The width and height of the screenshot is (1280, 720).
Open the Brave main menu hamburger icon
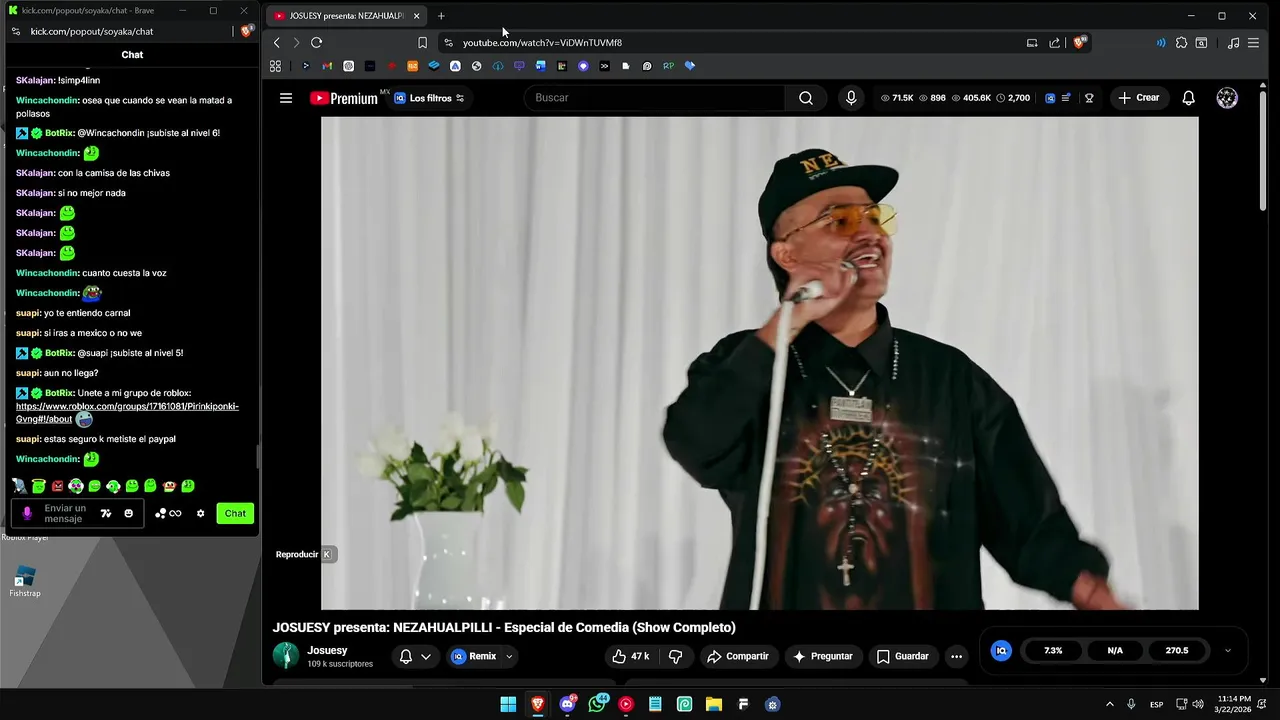click(1253, 43)
